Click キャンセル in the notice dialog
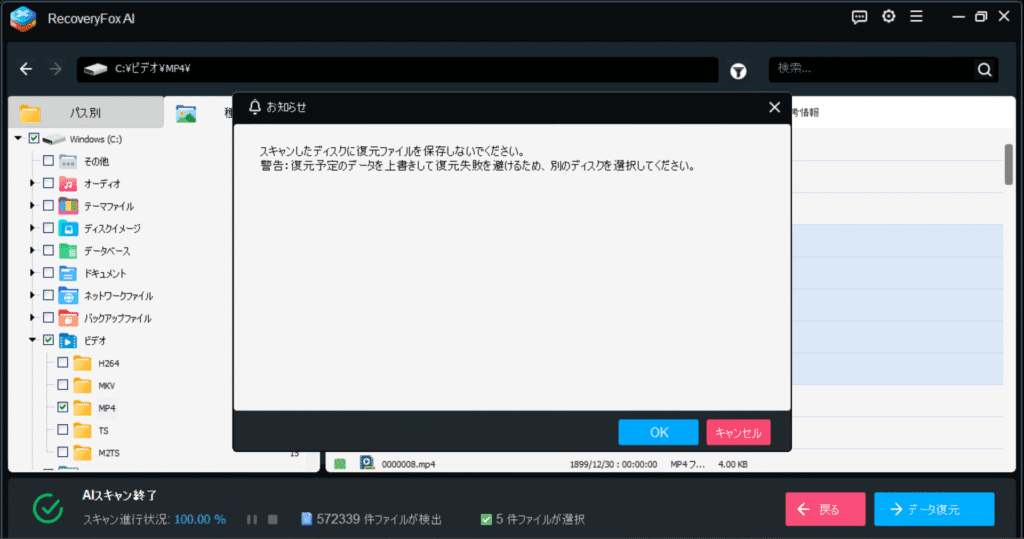Viewport: 1024px width, 539px height. click(x=738, y=433)
